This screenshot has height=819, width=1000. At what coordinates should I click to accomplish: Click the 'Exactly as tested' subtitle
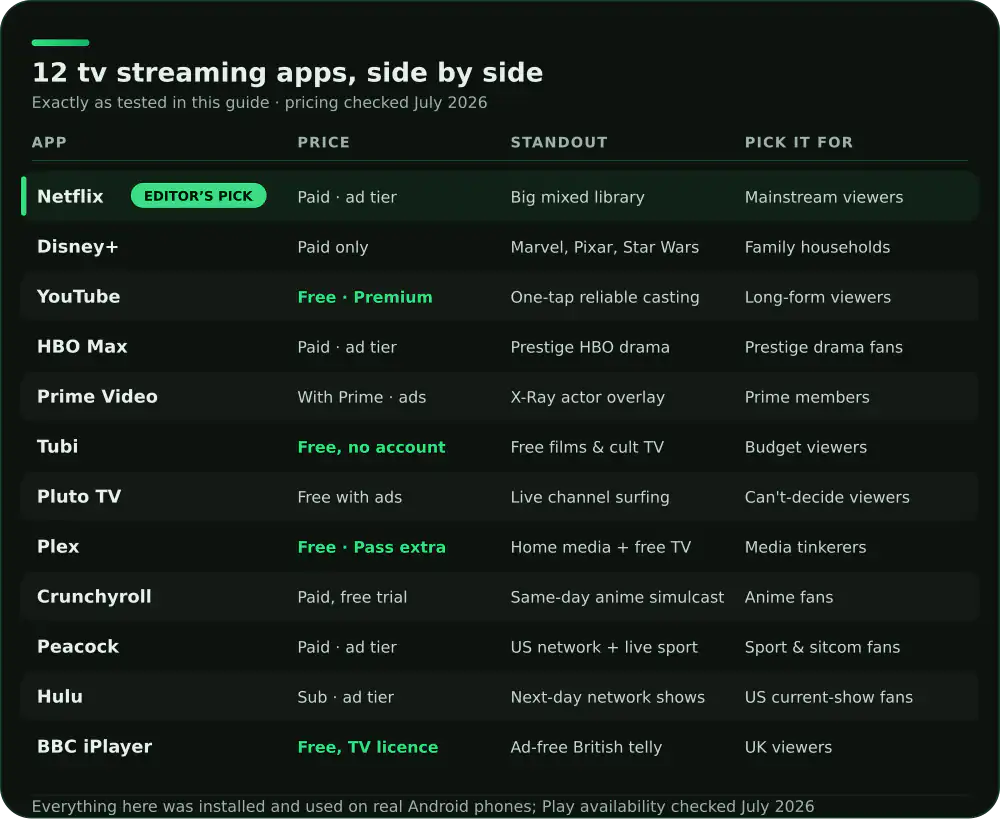pos(259,103)
